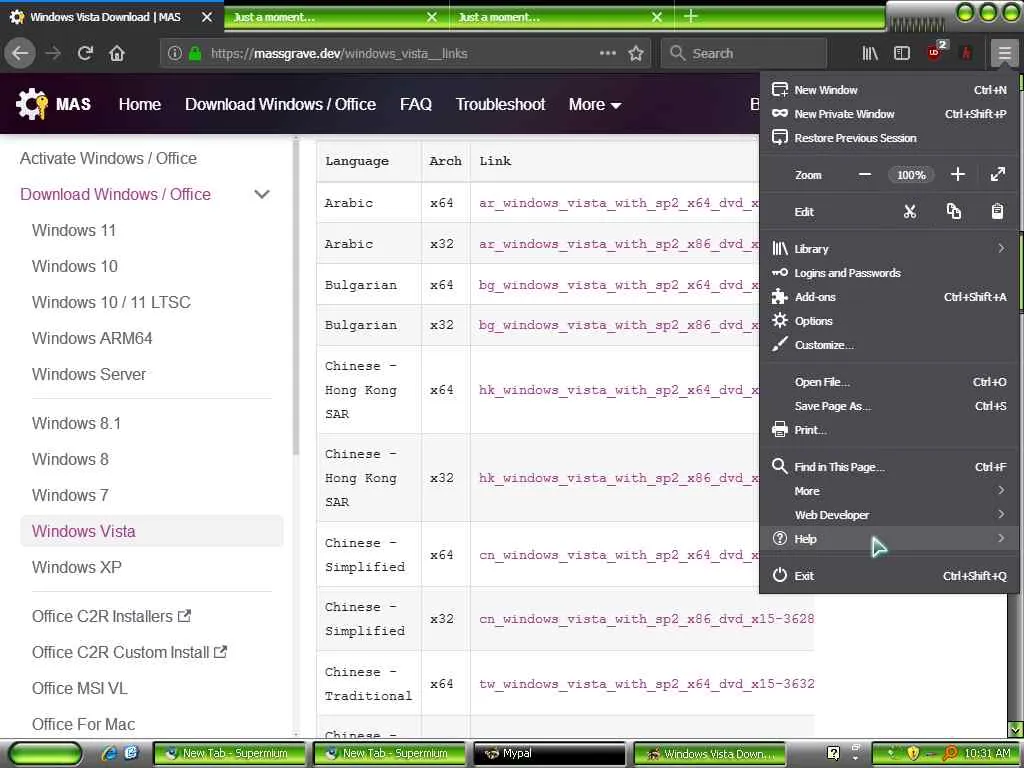Paste using the clipboard icon
1024x768 pixels.
tap(997, 211)
